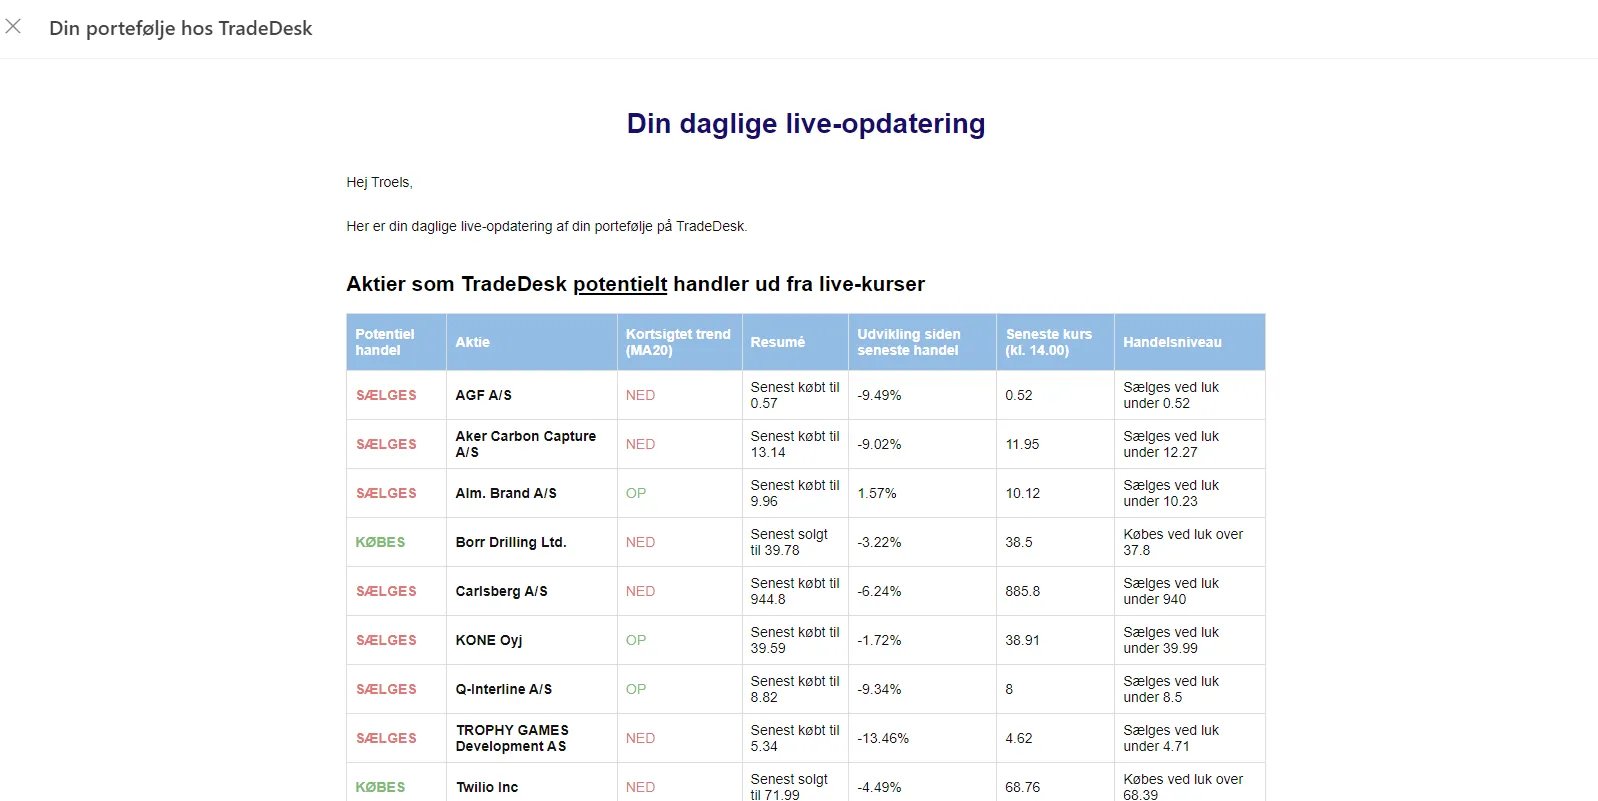Select TROPHY GAMES Development AS entry
Screen dimensions: 1598x801
point(512,738)
